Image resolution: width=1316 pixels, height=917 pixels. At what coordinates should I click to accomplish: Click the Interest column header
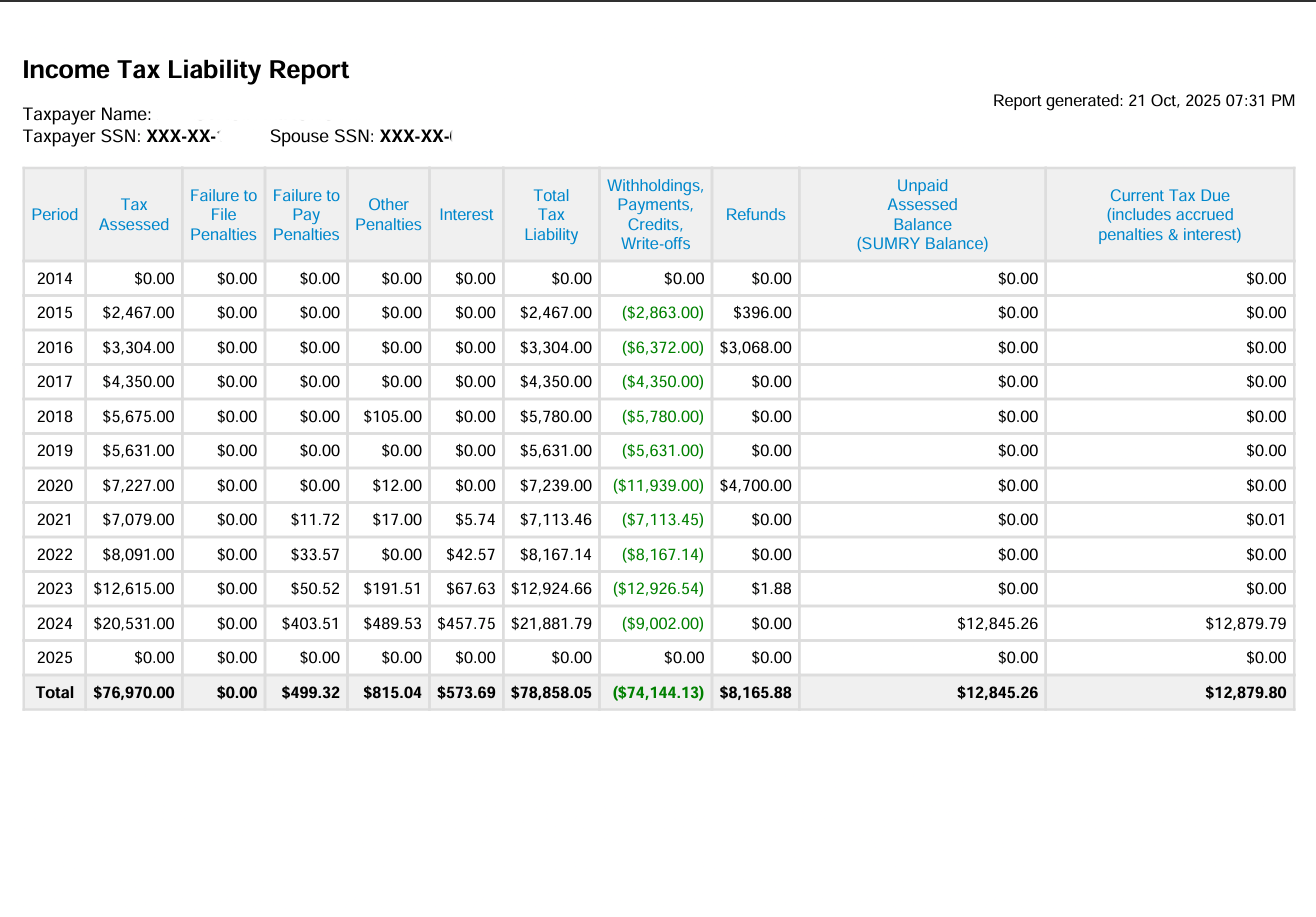tap(466, 214)
